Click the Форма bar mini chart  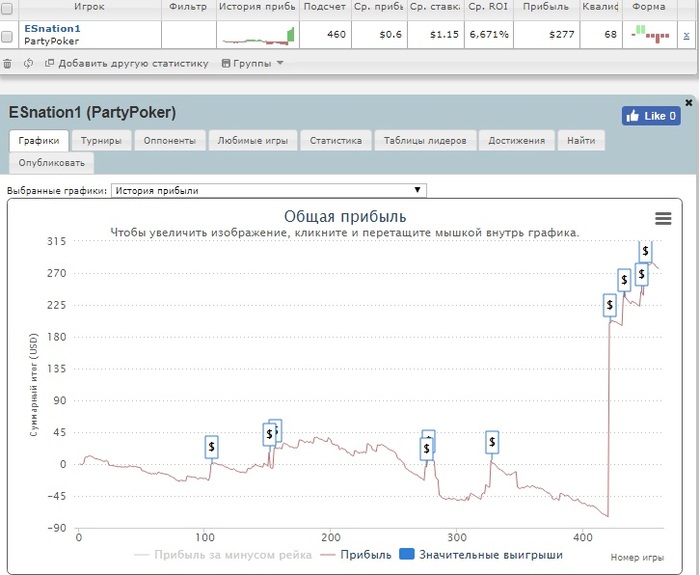click(650, 34)
